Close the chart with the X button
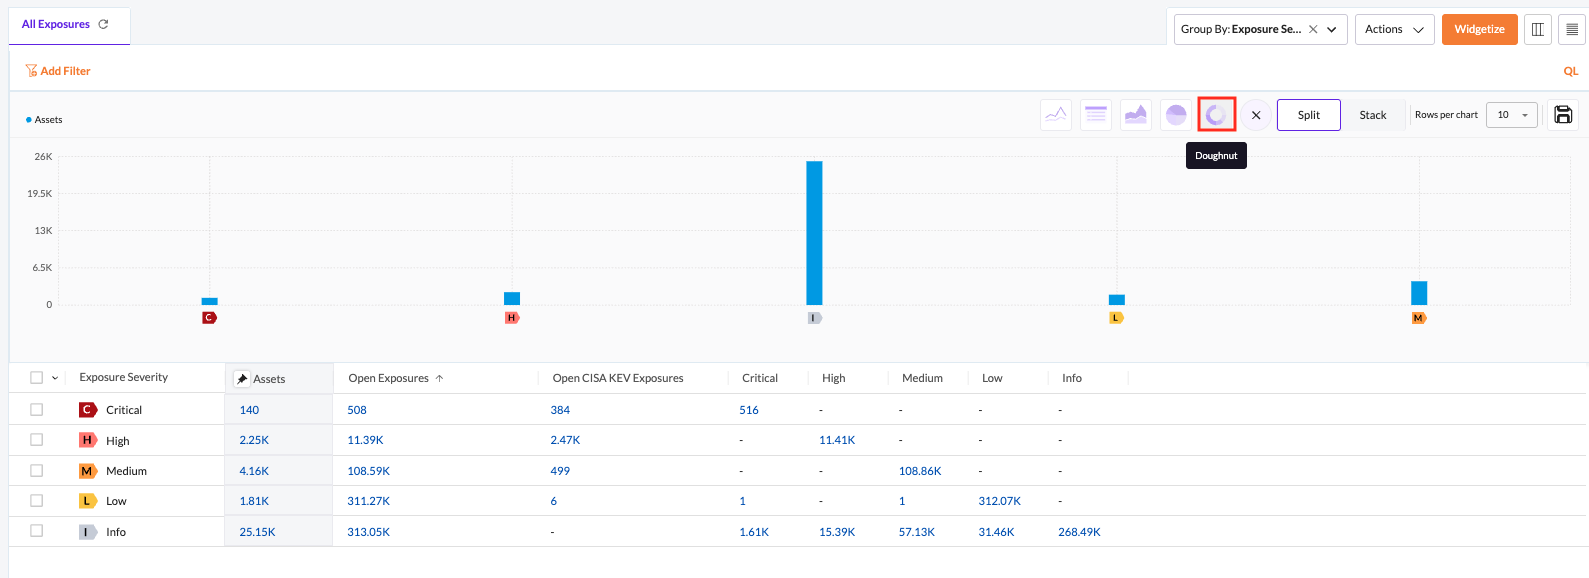This screenshot has width=1589, height=578. pyautogui.click(x=1256, y=115)
